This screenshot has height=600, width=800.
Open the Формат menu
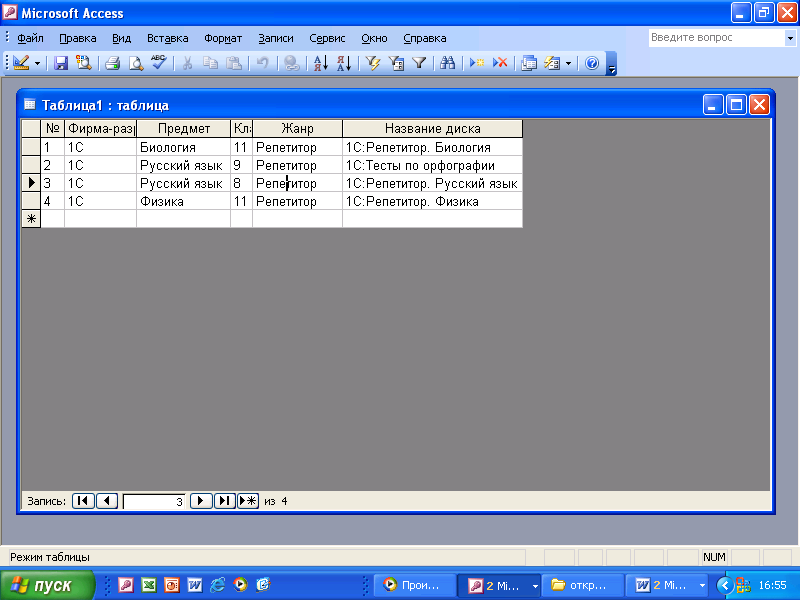click(x=223, y=38)
